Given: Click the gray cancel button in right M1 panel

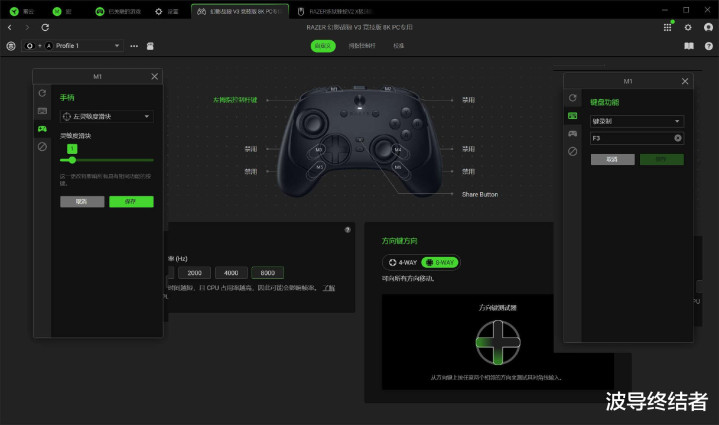Looking at the screenshot, I should point(613,160).
